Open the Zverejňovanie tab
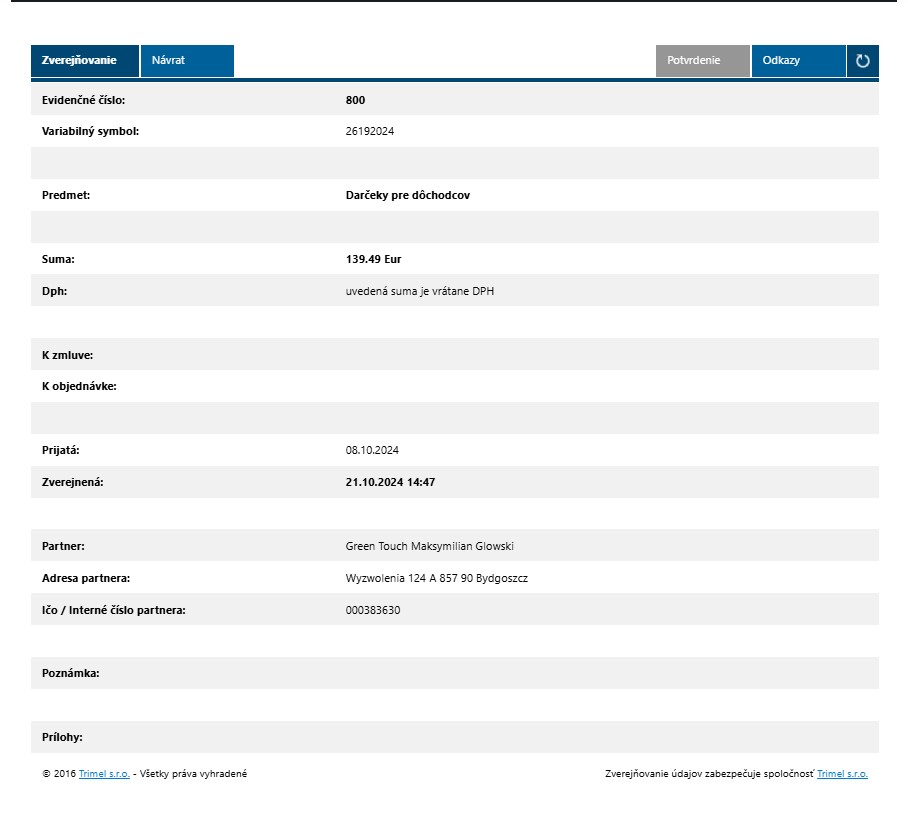Screen dimensions: 908x816 pos(85,61)
